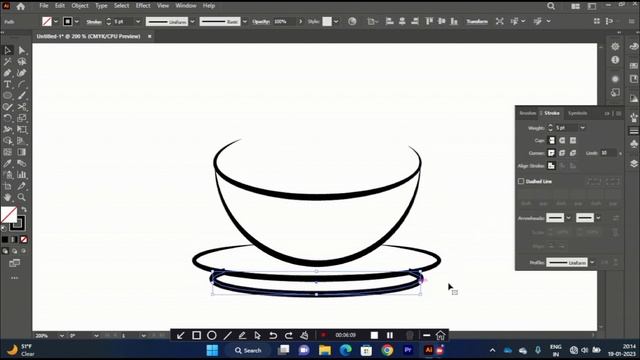This screenshot has height=360, width=640.
Task: Click the Fill swatch in toolbox
Action: pos(9,214)
